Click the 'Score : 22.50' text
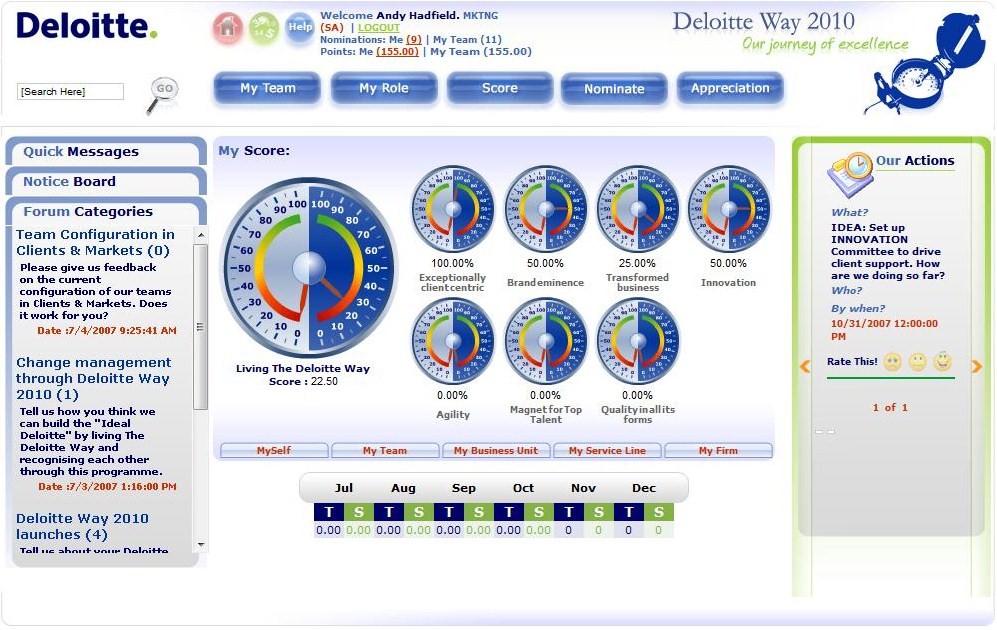 click(303, 381)
